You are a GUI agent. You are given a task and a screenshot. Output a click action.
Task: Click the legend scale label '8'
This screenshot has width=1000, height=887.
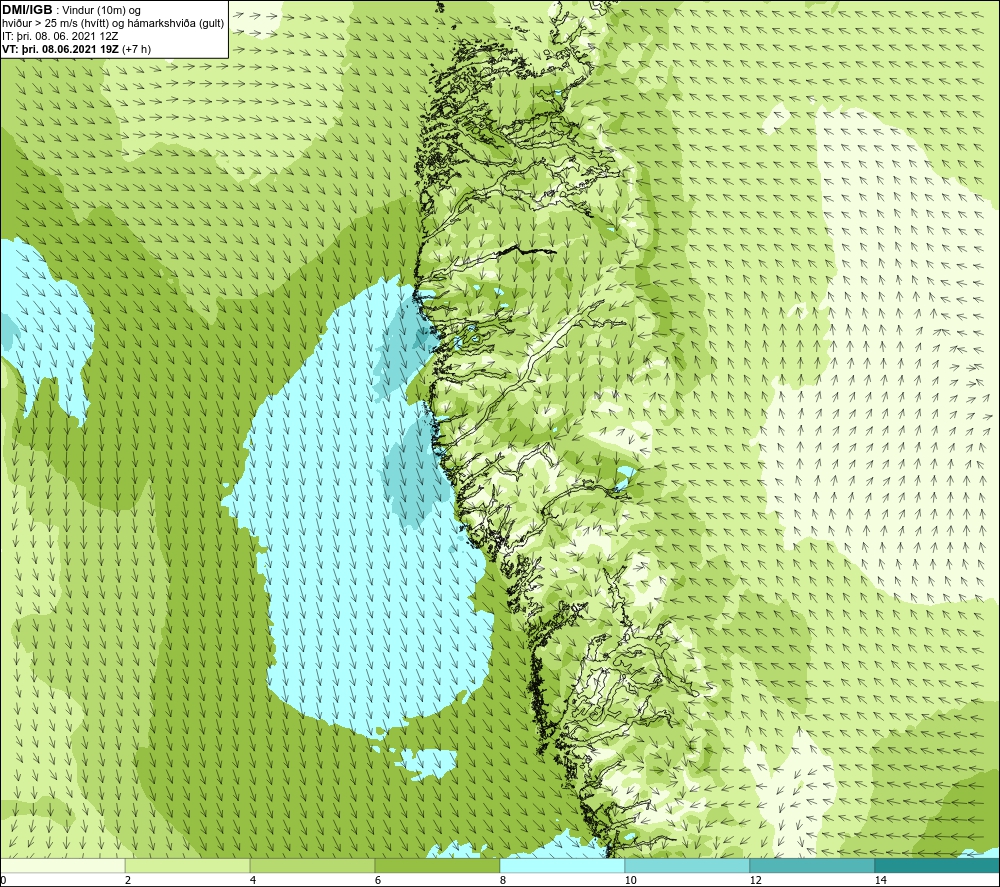(503, 880)
